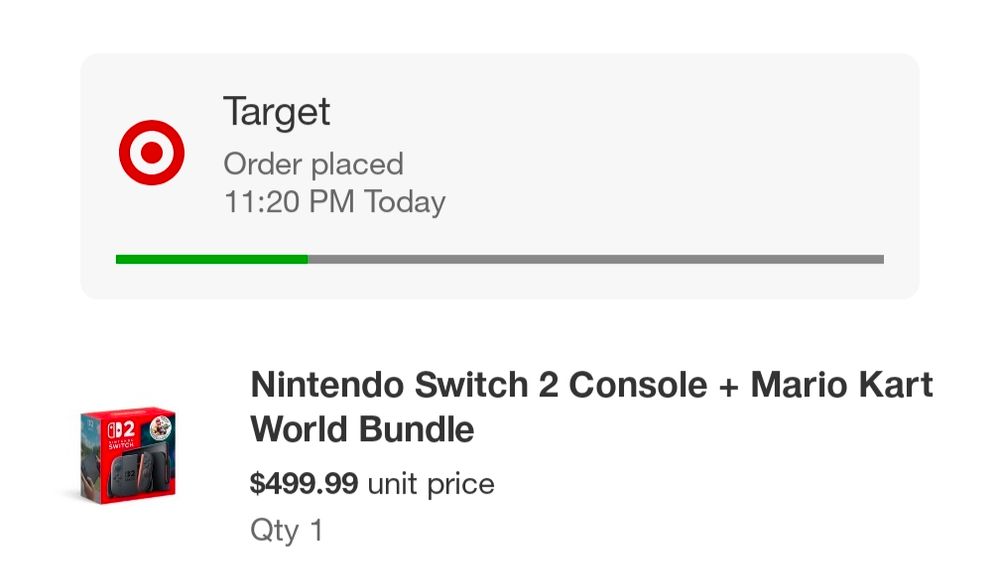Click the gray remaining progress segment
The height and width of the screenshot is (564, 1000).
(595, 259)
